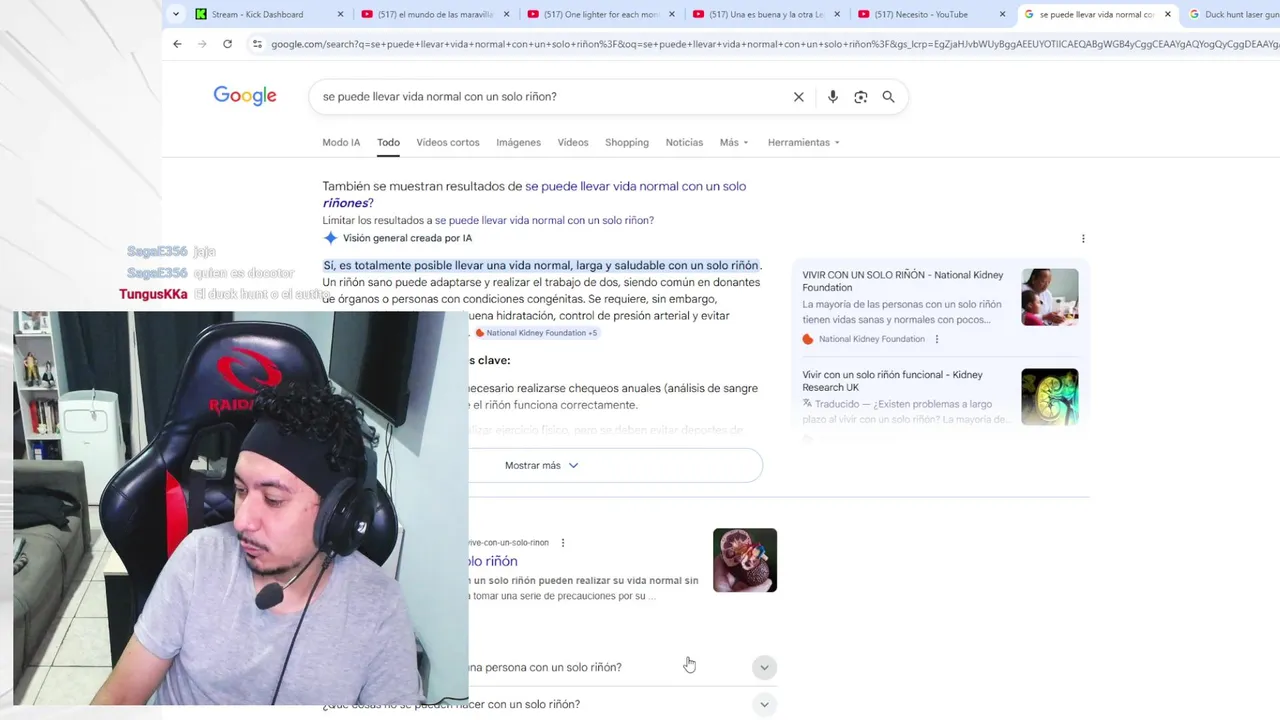The height and width of the screenshot is (720, 1280).
Task: Expand the Herramientas dropdown
Action: pos(803,142)
